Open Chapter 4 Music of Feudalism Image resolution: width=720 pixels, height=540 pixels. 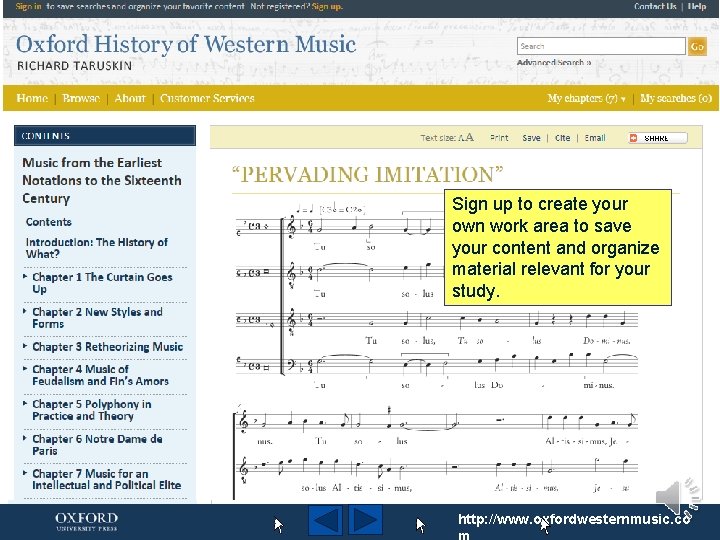click(x=100, y=375)
